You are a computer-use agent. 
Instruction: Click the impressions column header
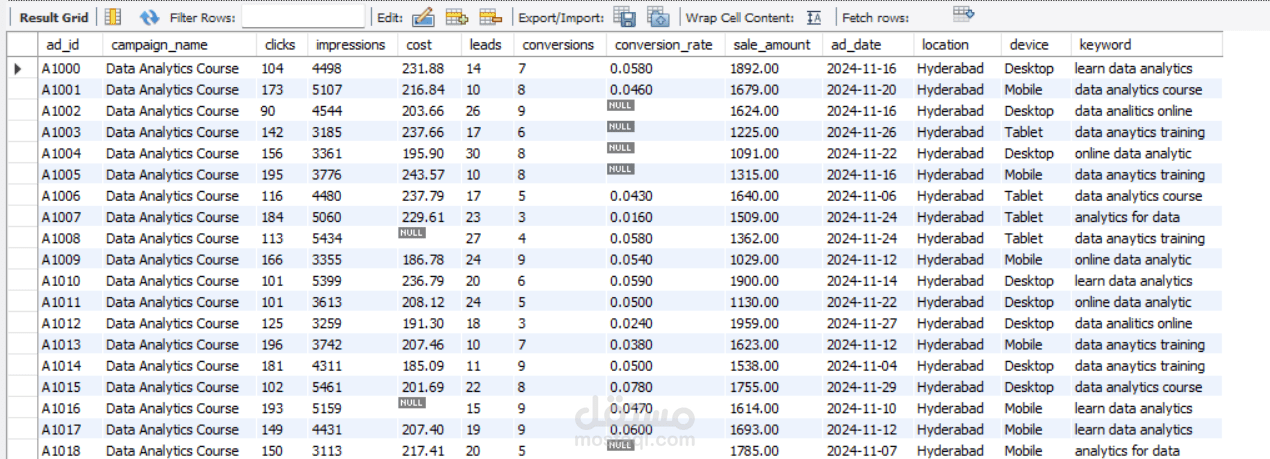(350, 44)
